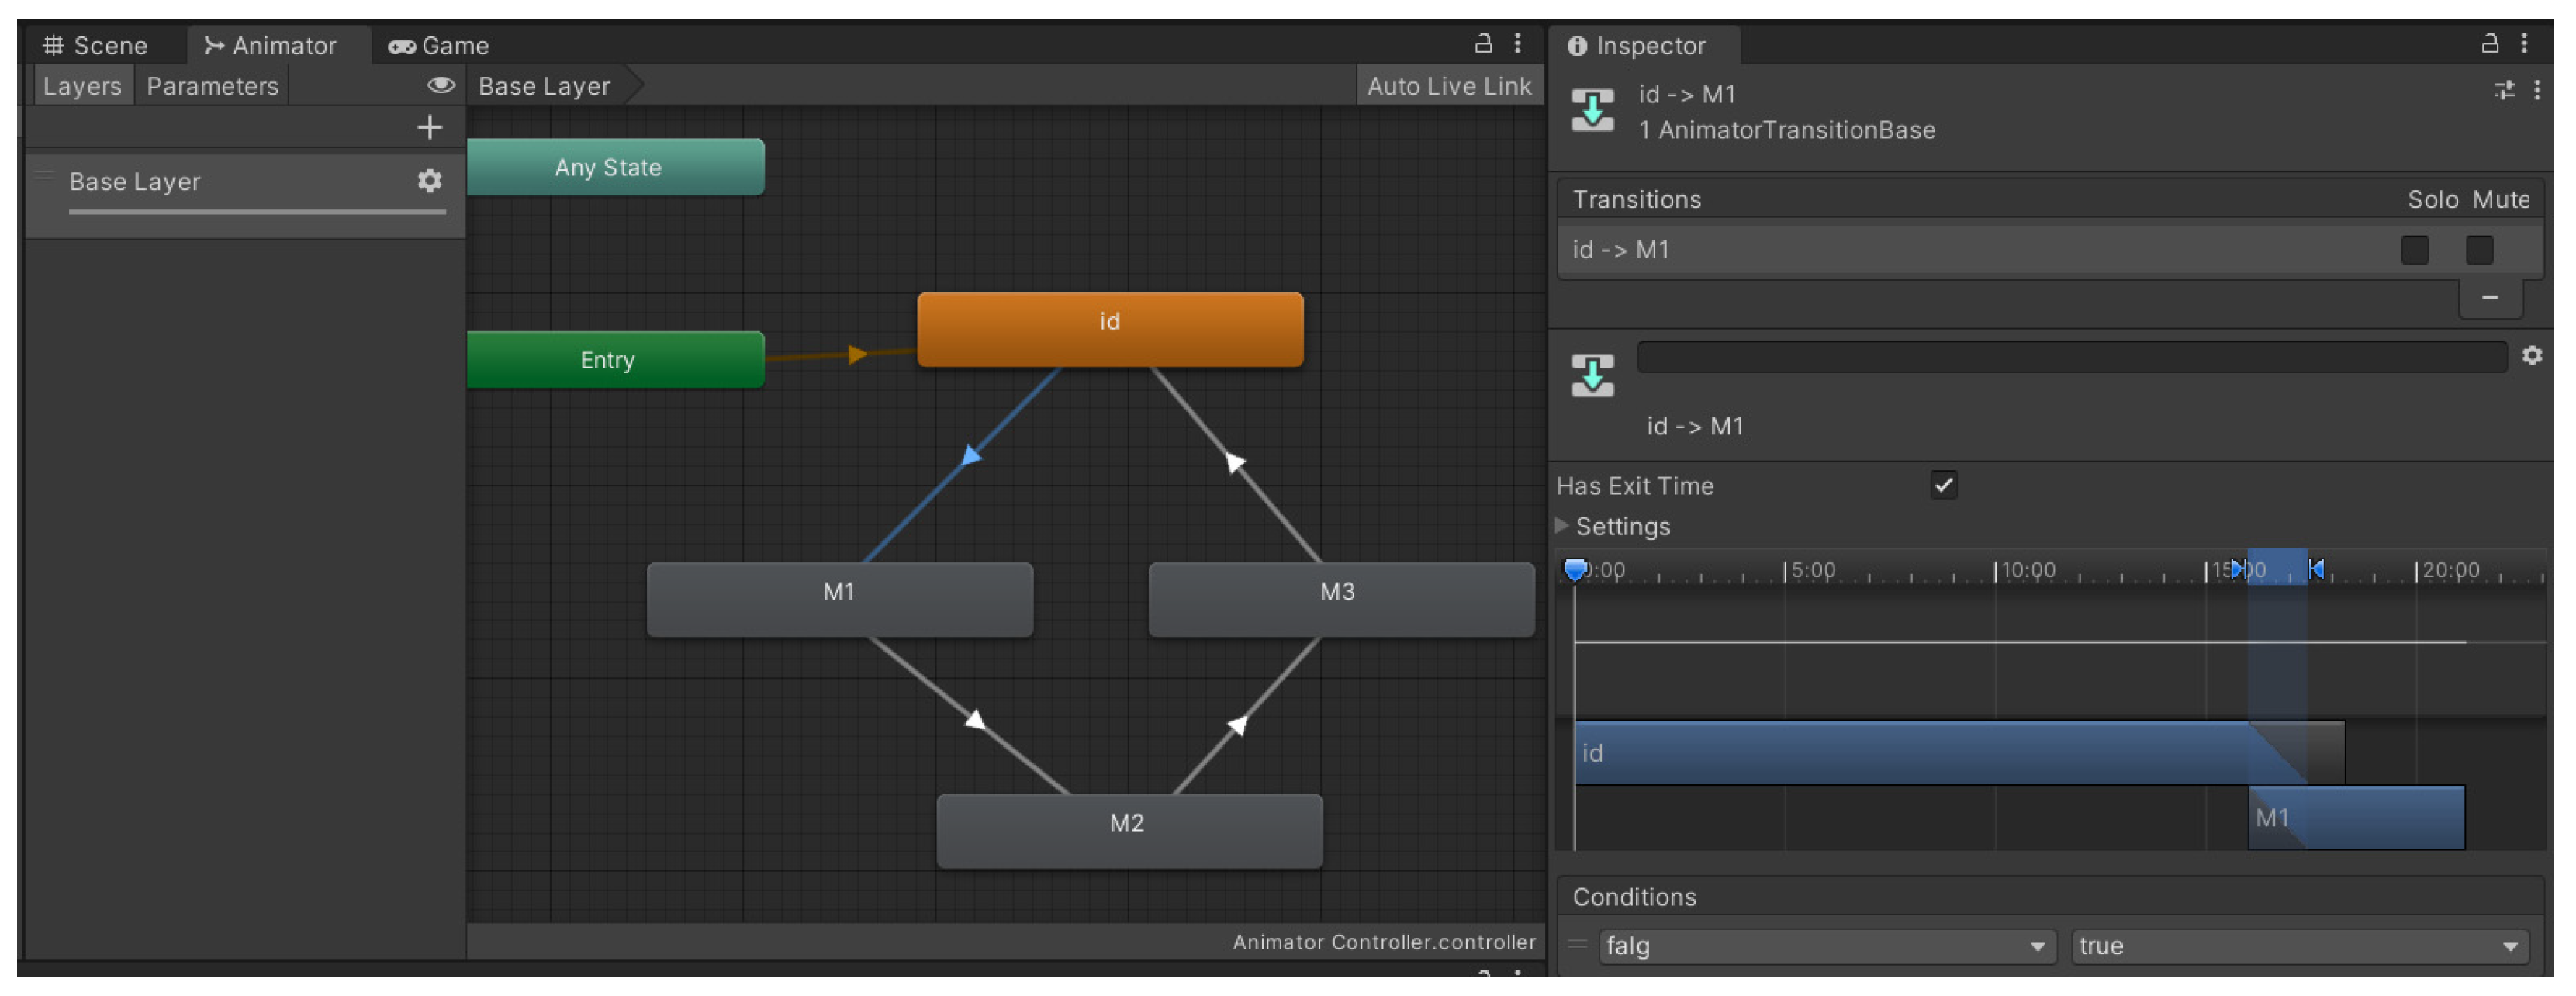The image size is (2576, 996).
Task: Click the Animator panel lock icon
Action: pos(1483,43)
